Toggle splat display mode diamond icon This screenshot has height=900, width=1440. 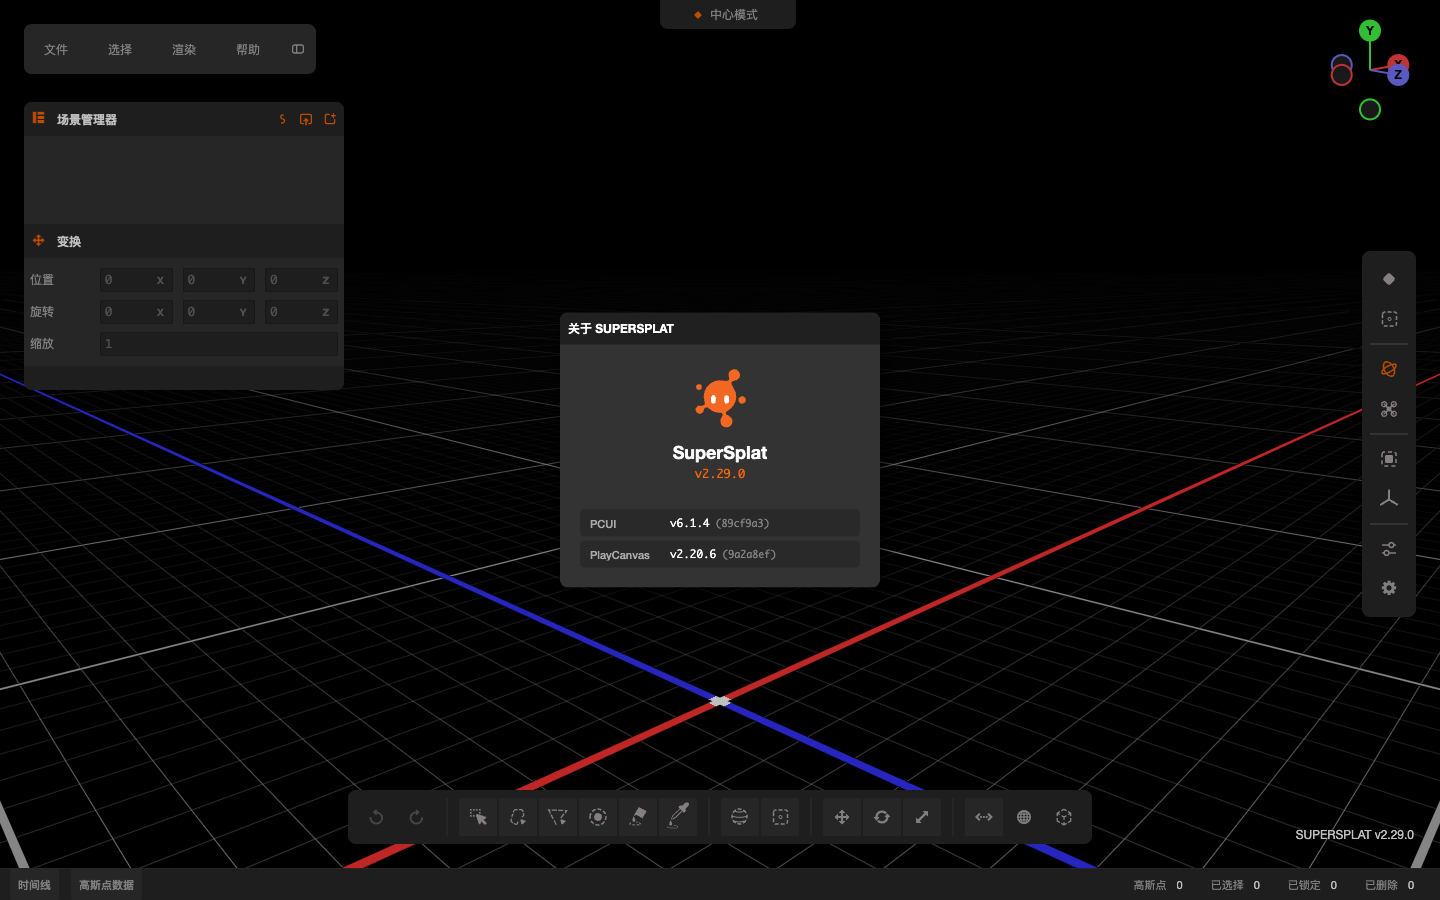[x=1389, y=279]
